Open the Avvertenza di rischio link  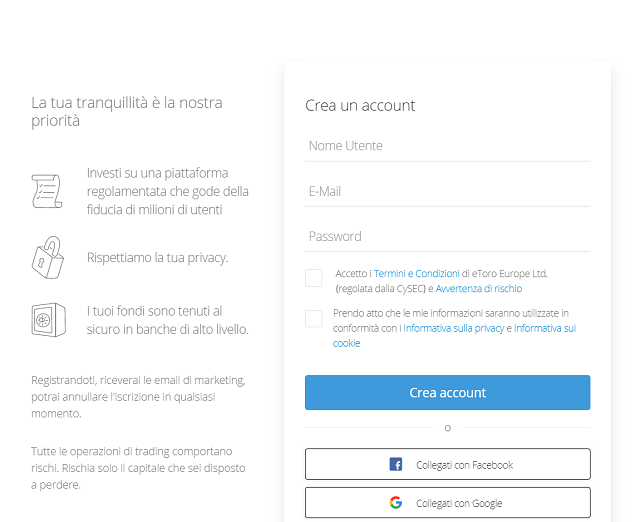pos(478,289)
